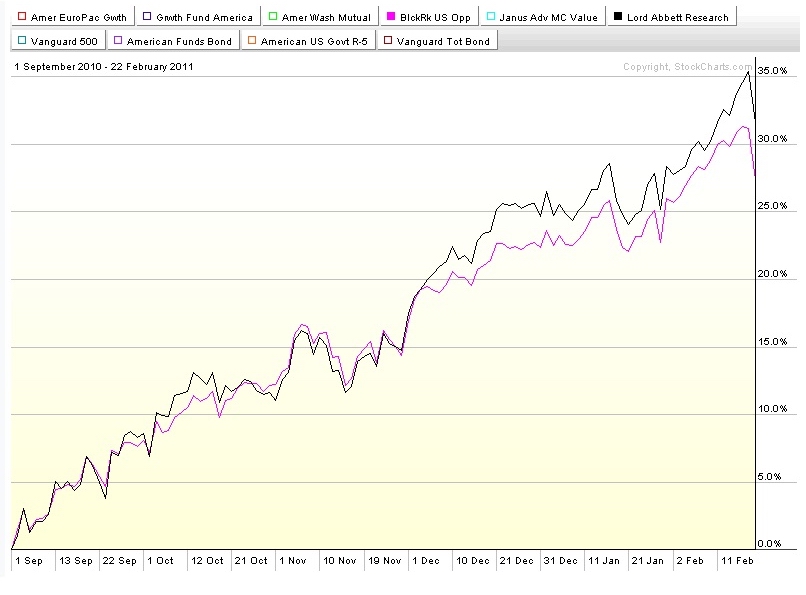Toggle the Vanguard Tot Bond checkbox
Viewport: 806px width, 595px height.
coord(388,40)
